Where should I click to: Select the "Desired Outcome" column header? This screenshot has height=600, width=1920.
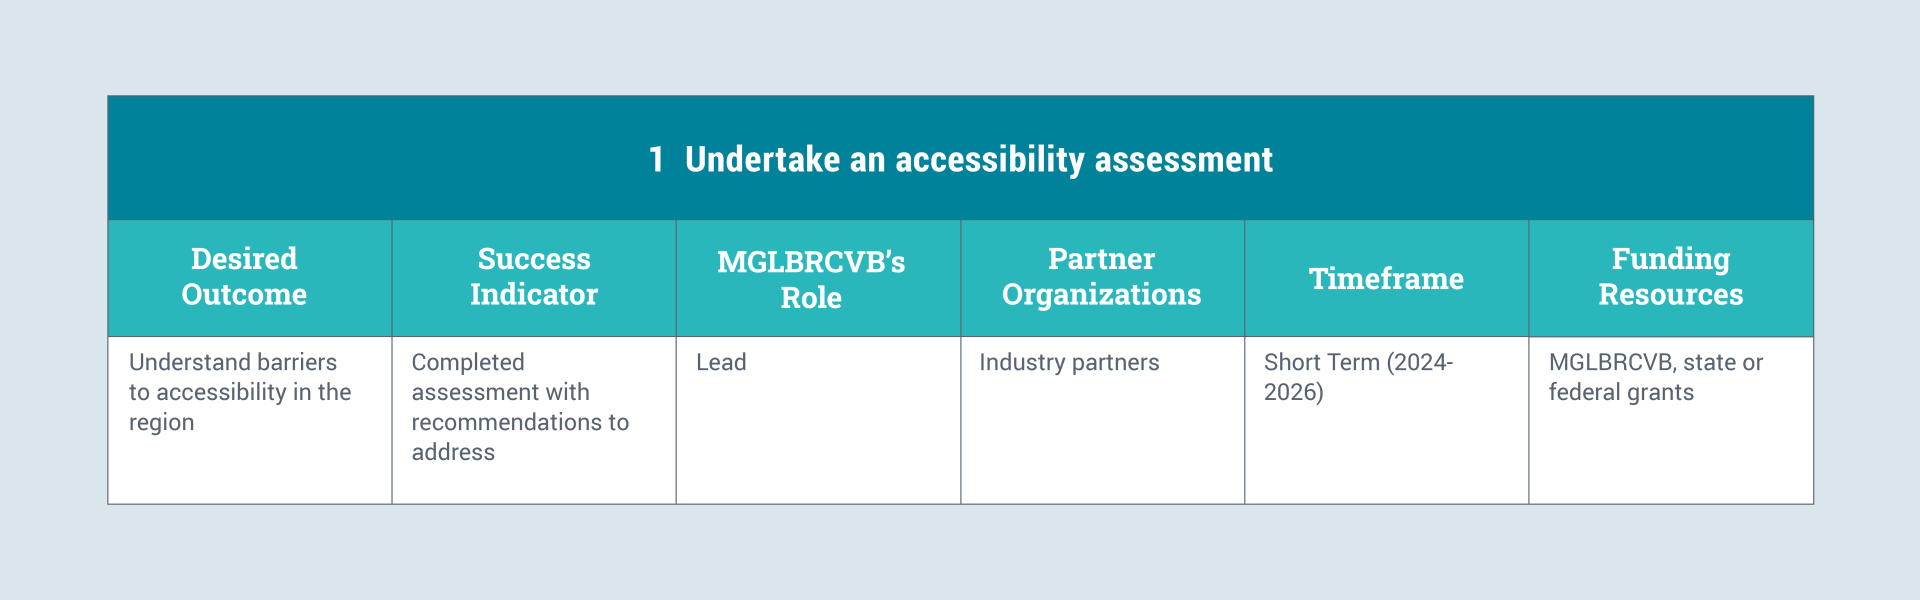click(244, 277)
